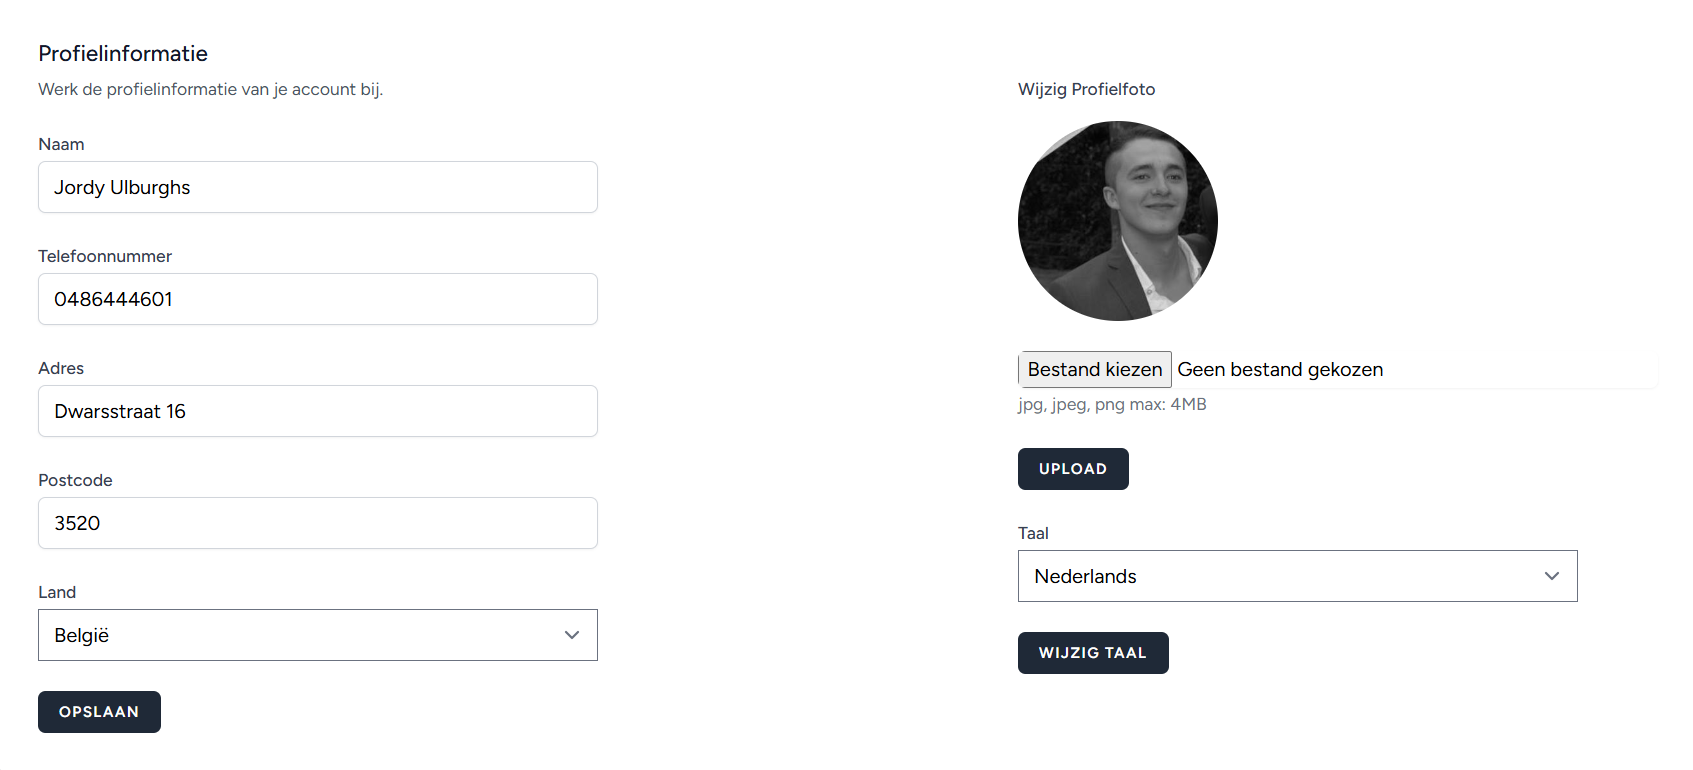1693x770 pixels.
Task: Click the Taal label above the dropdown
Action: coord(1033,533)
